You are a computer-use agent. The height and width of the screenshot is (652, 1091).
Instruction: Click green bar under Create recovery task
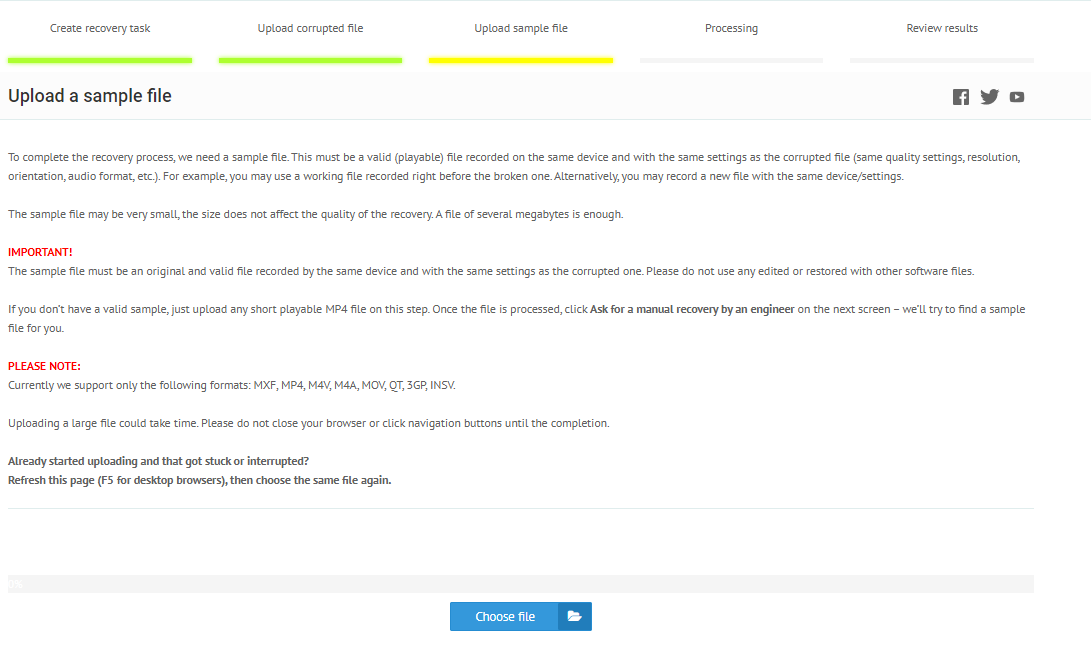(x=100, y=60)
